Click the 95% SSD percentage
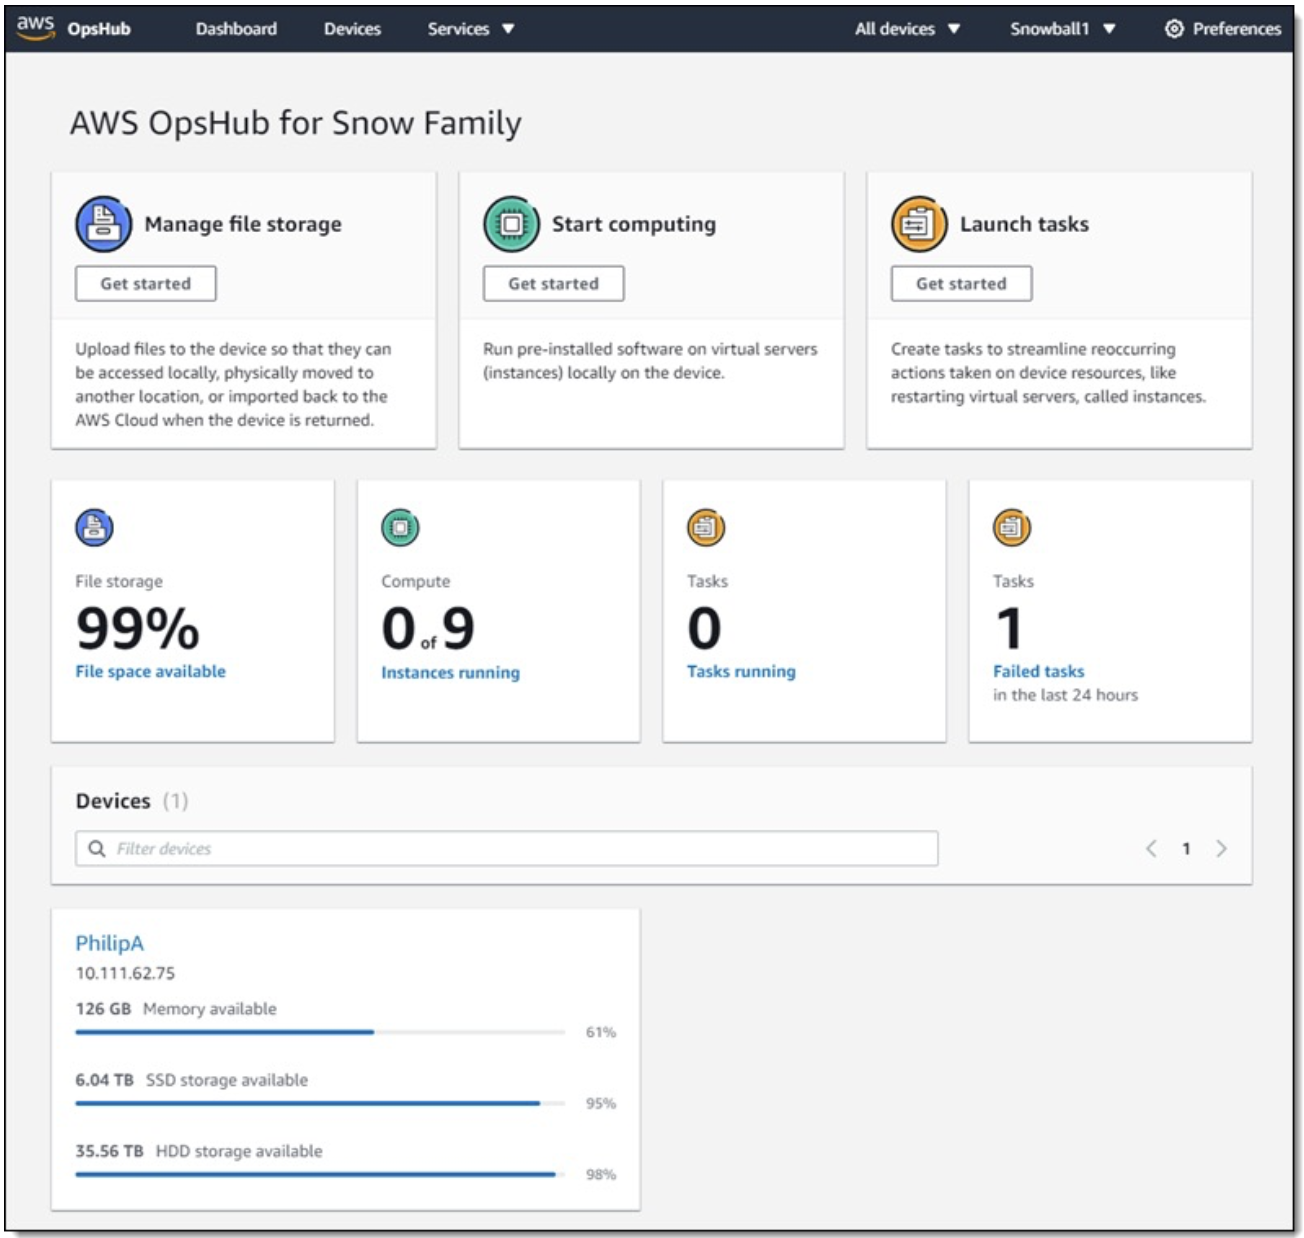This screenshot has width=1304, height=1238. pyautogui.click(x=601, y=1103)
